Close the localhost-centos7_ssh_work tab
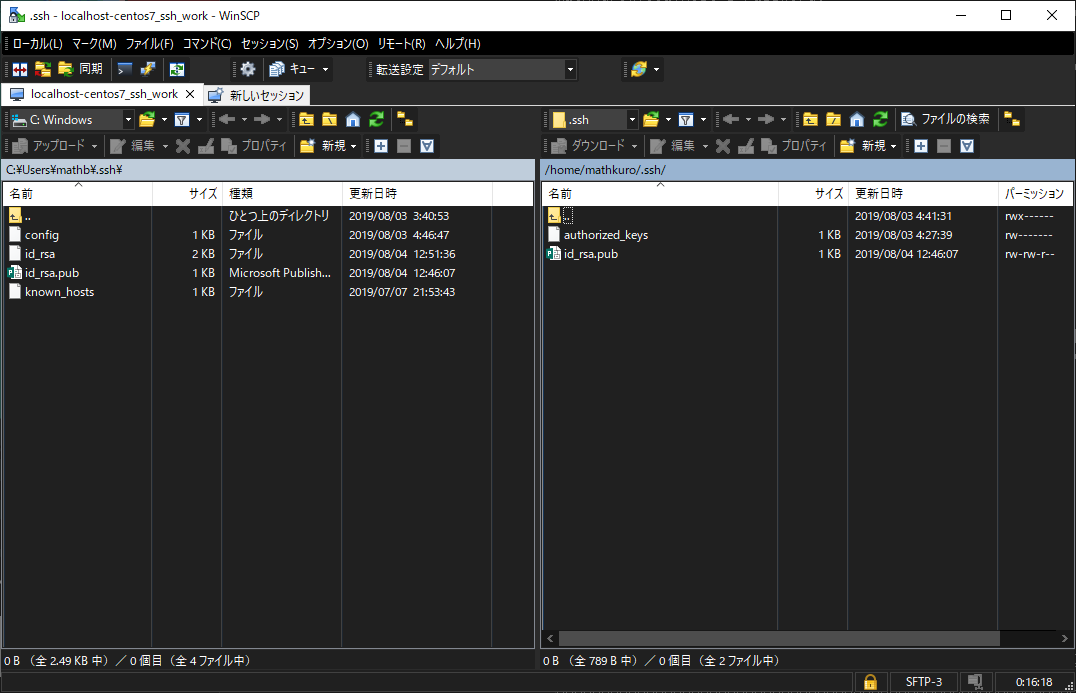This screenshot has width=1076, height=693. coord(190,94)
